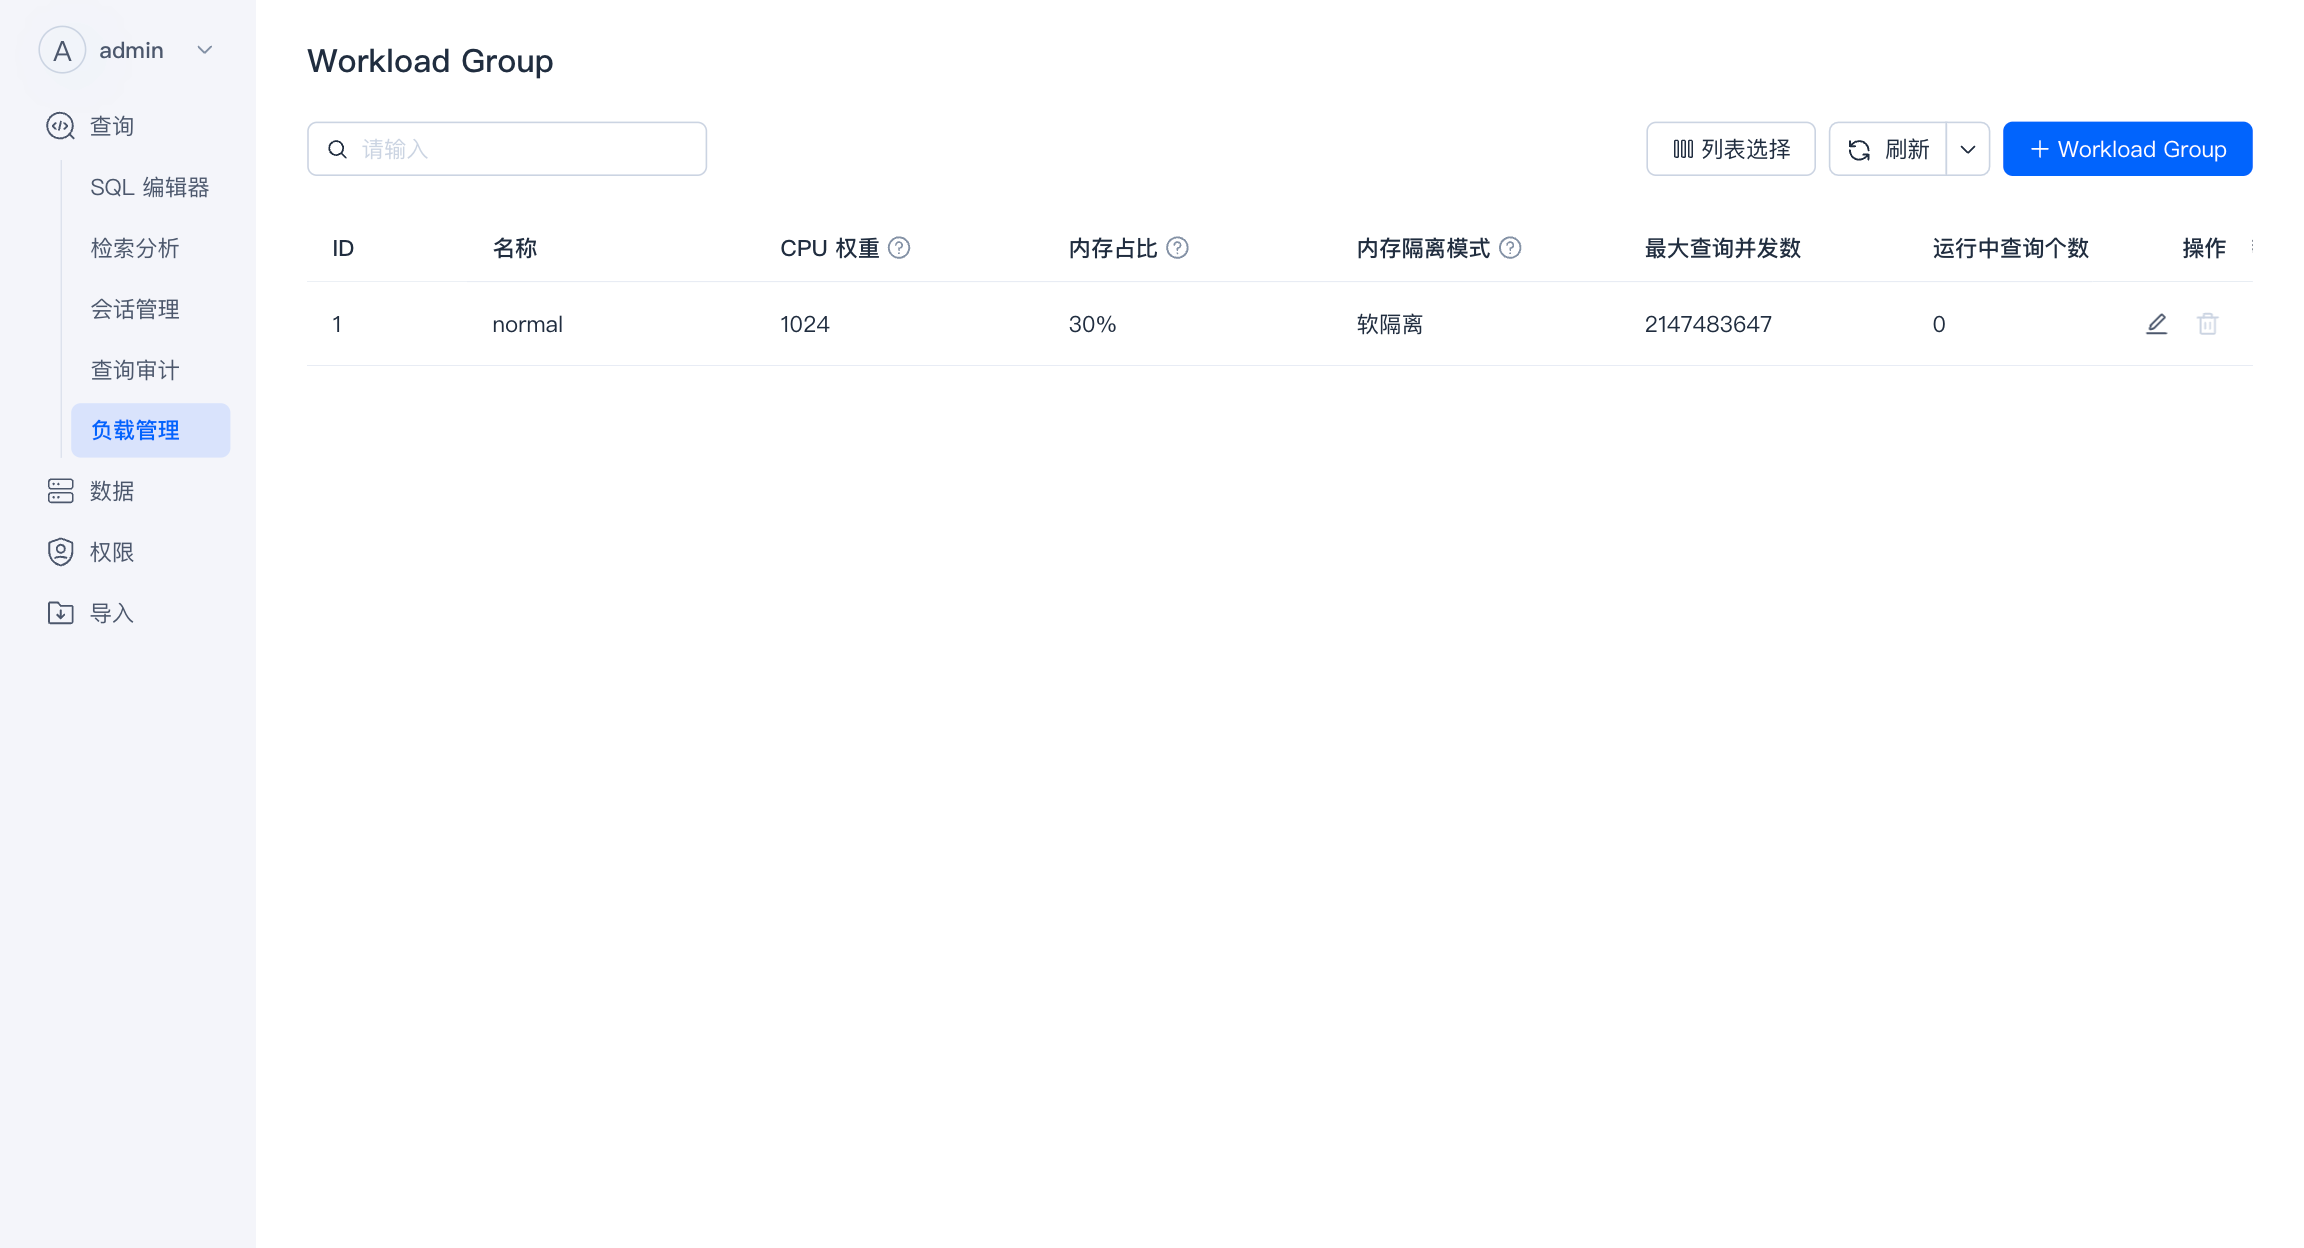Click the edit pencil icon for normal group
This screenshot has height=1248, width=2304.
coord(2156,324)
